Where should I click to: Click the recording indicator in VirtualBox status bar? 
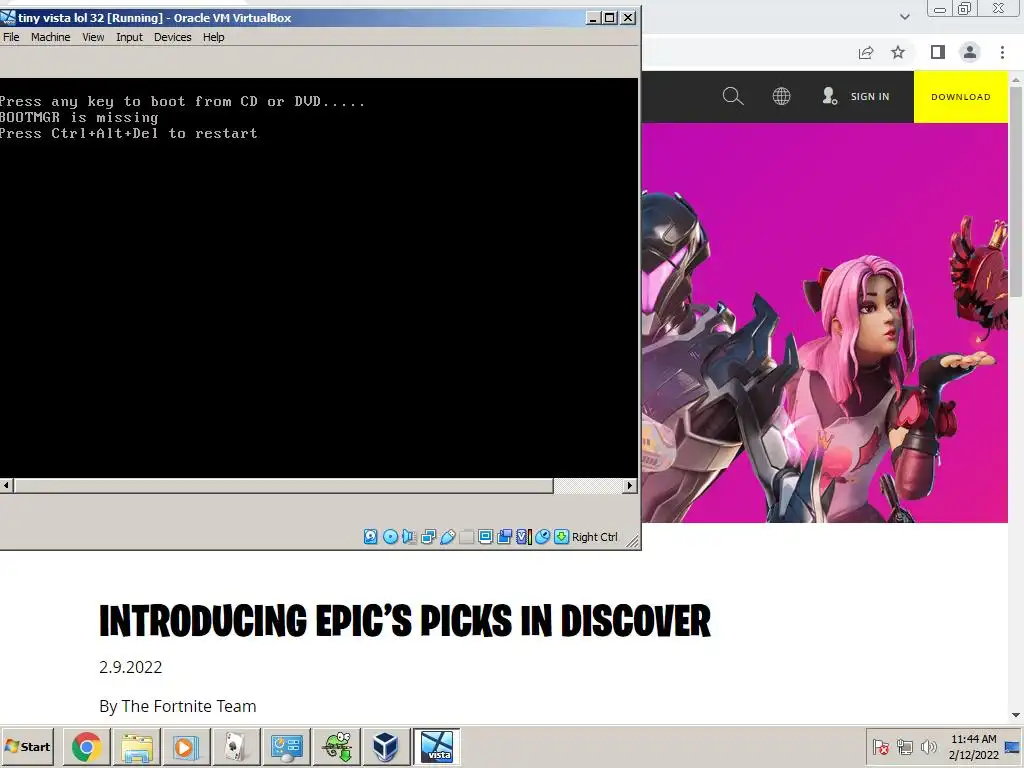tap(504, 537)
